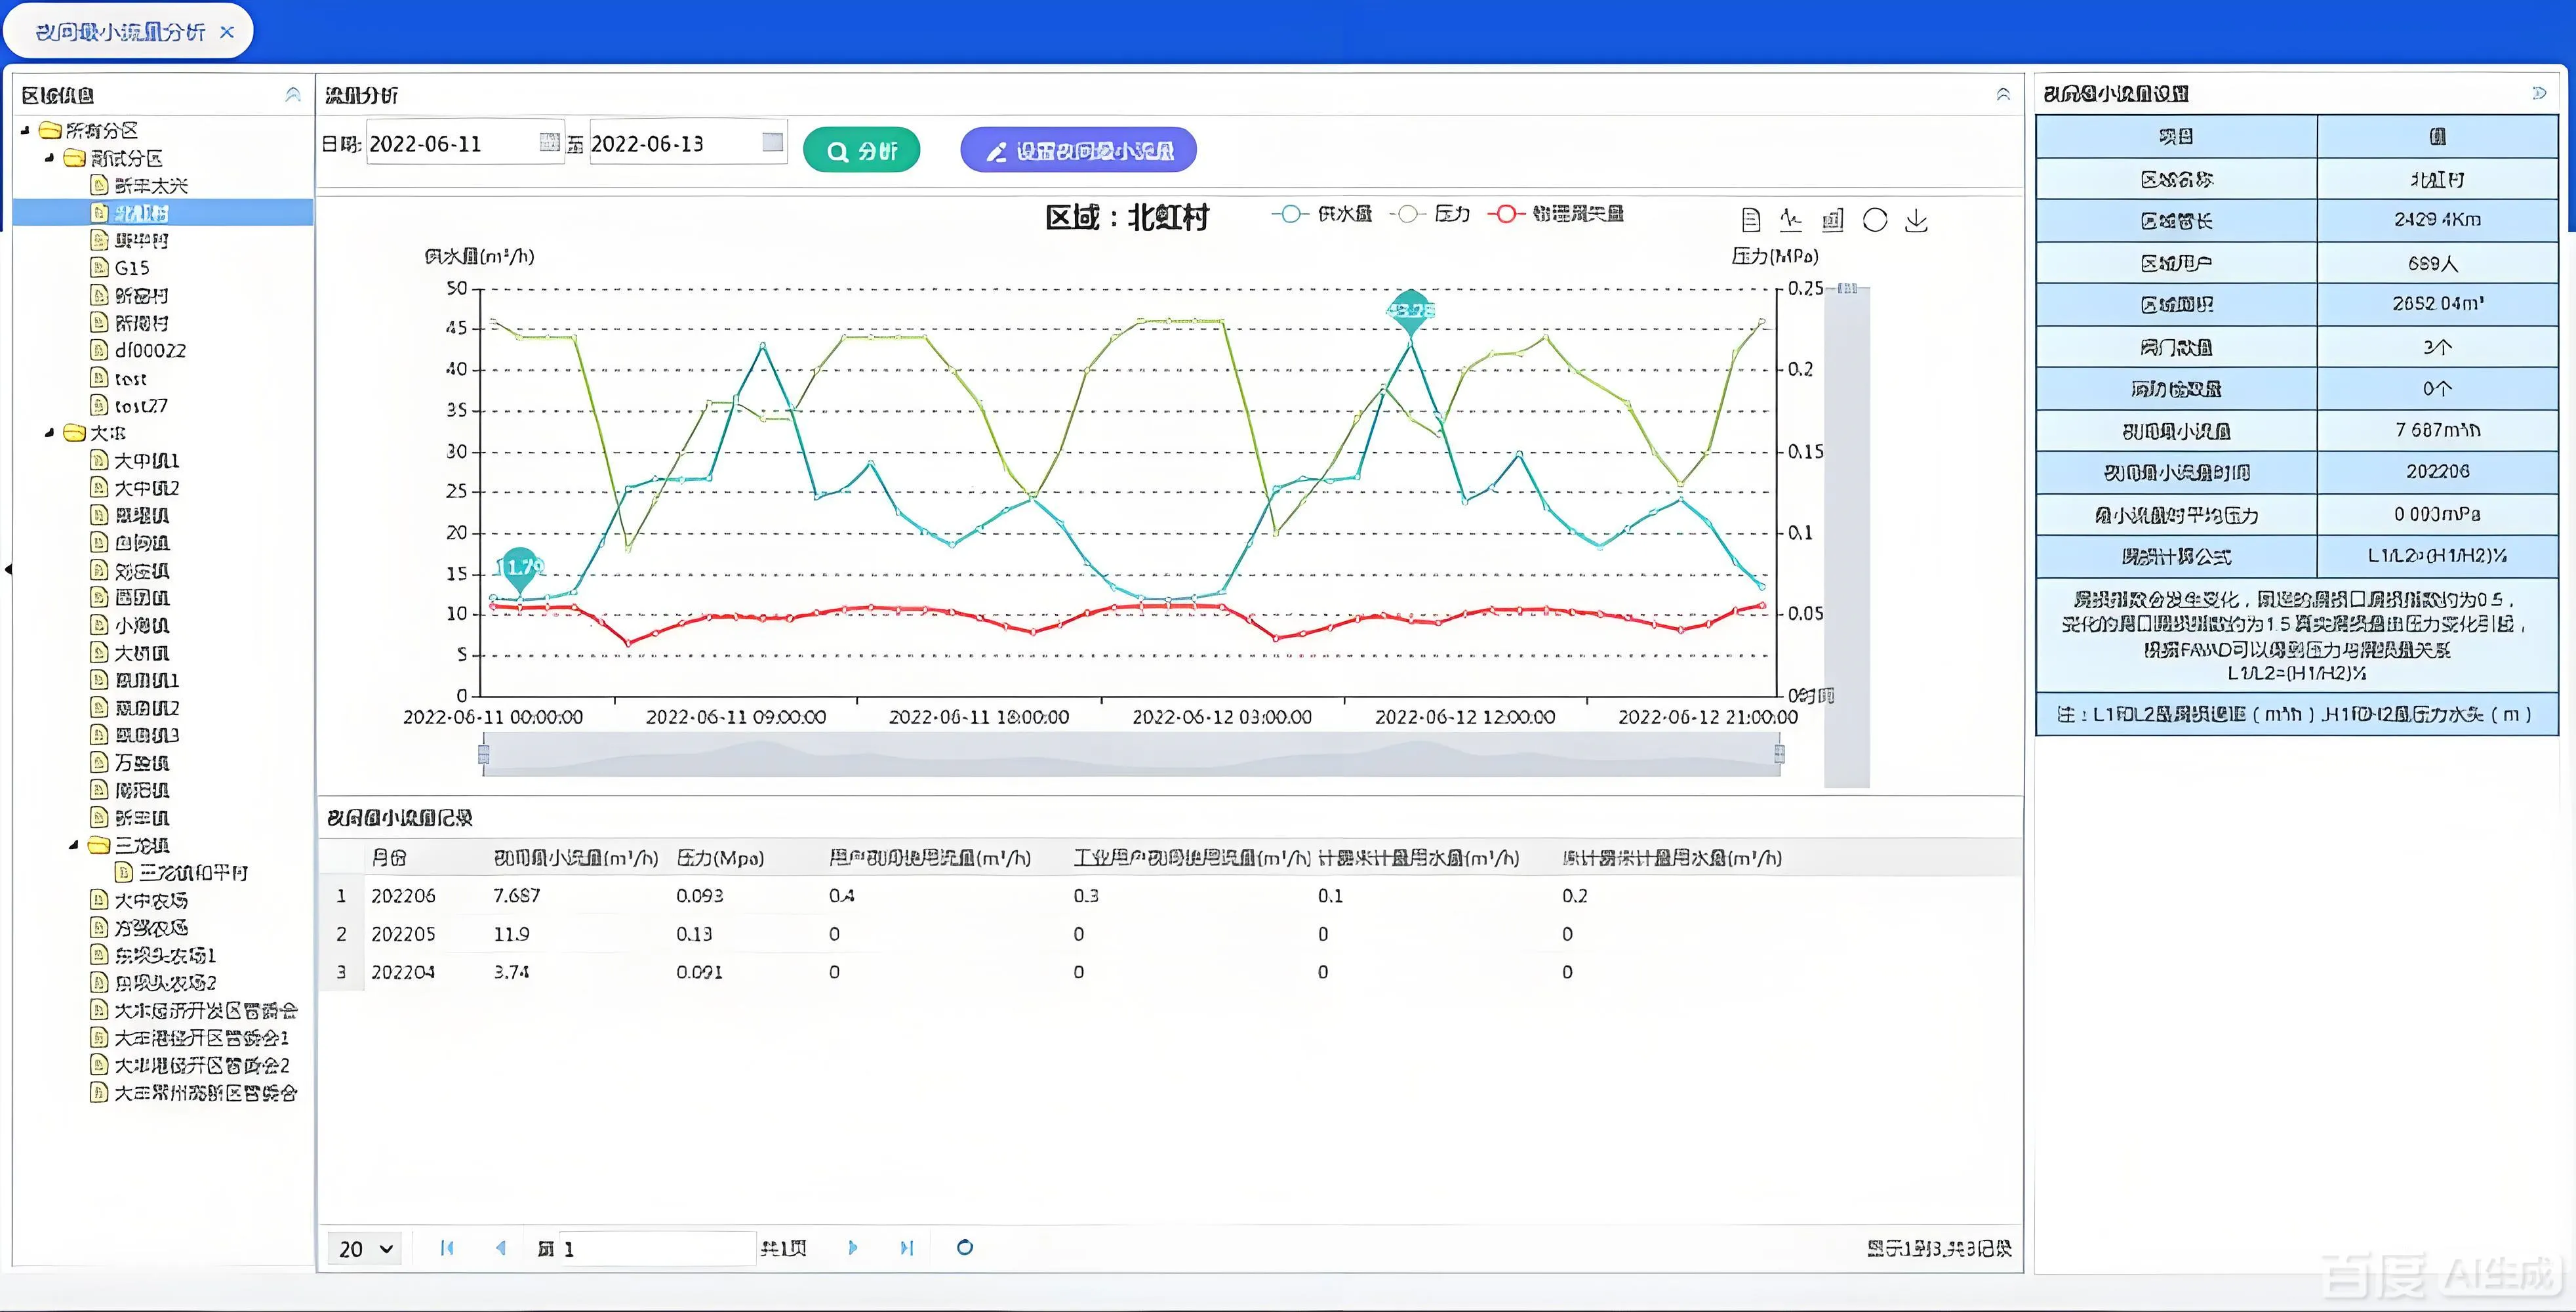Collapse the root node of the area tree
2576x1312 pixels.
26,130
